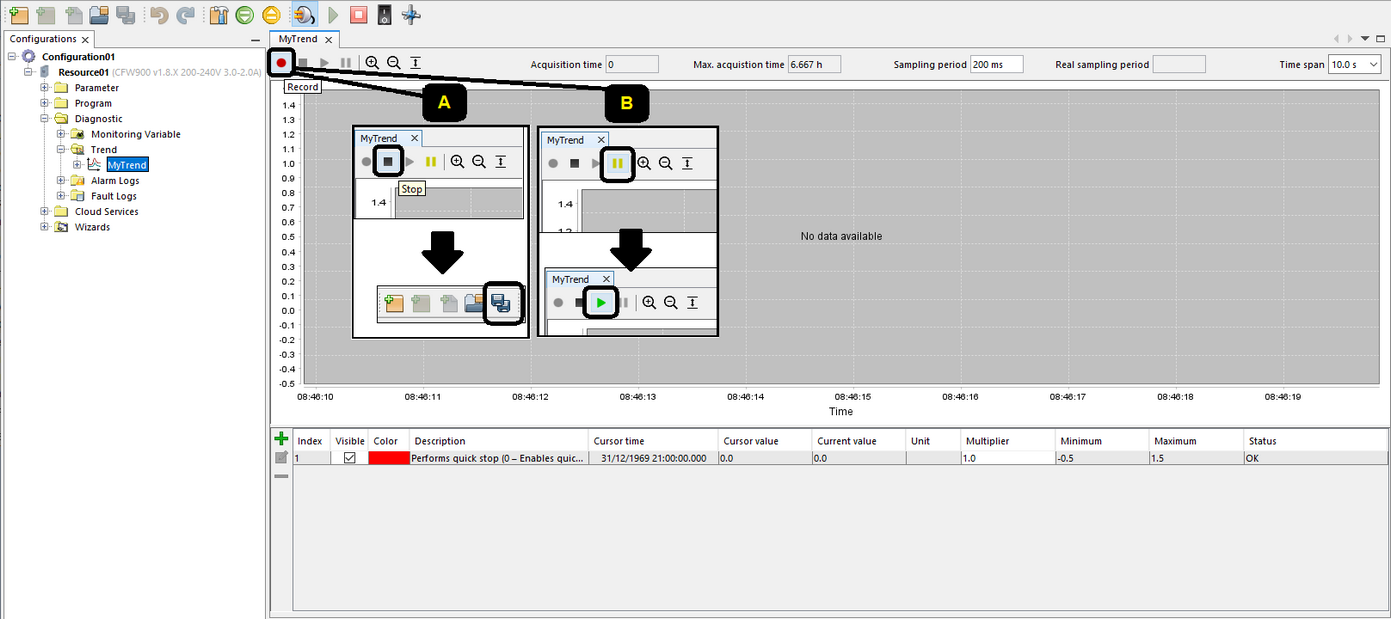
Task: Click the Undo icon in the main toolbar
Action: (x=159, y=14)
